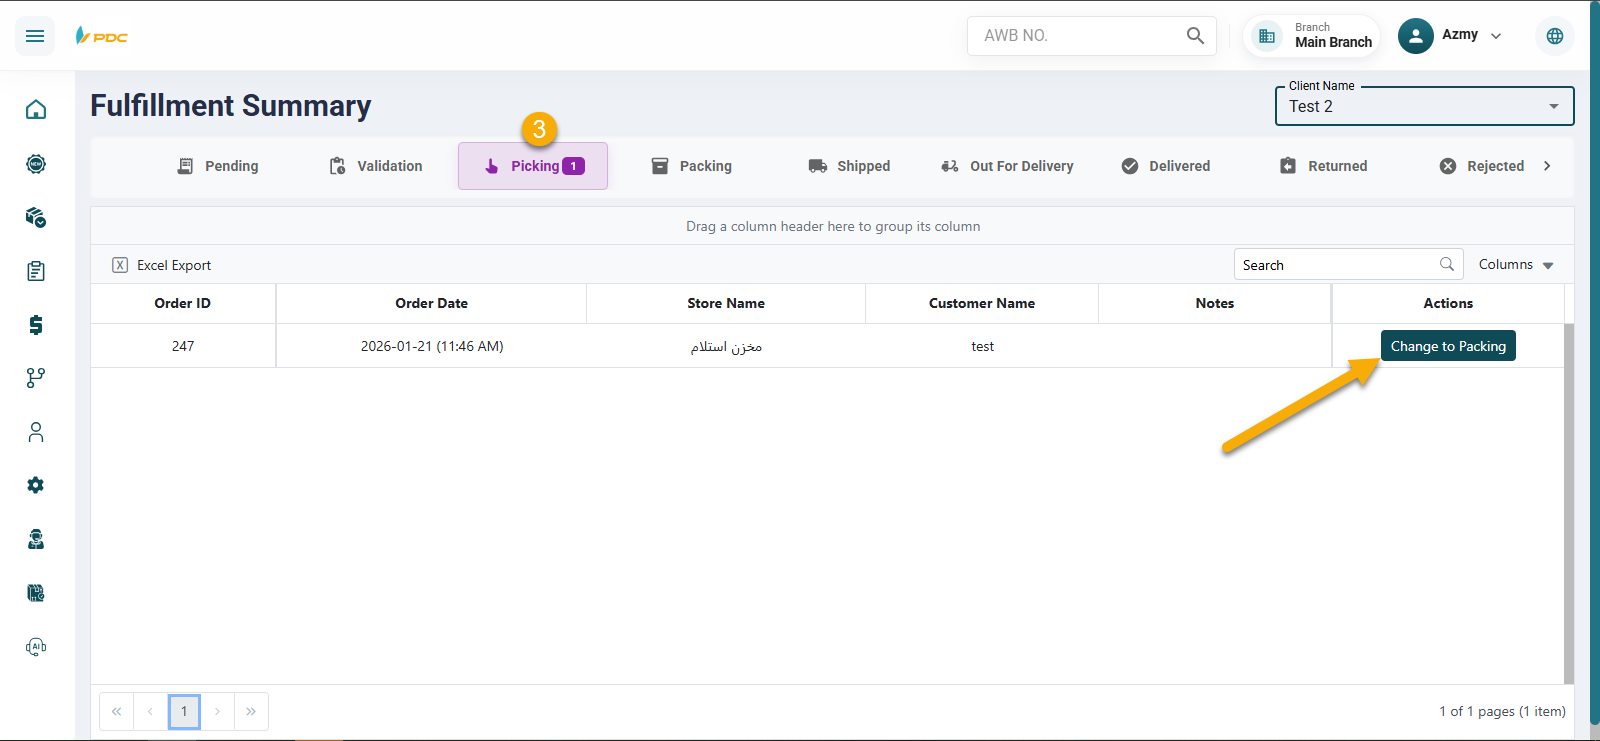Switch to the Shipped tab

(x=850, y=166)
